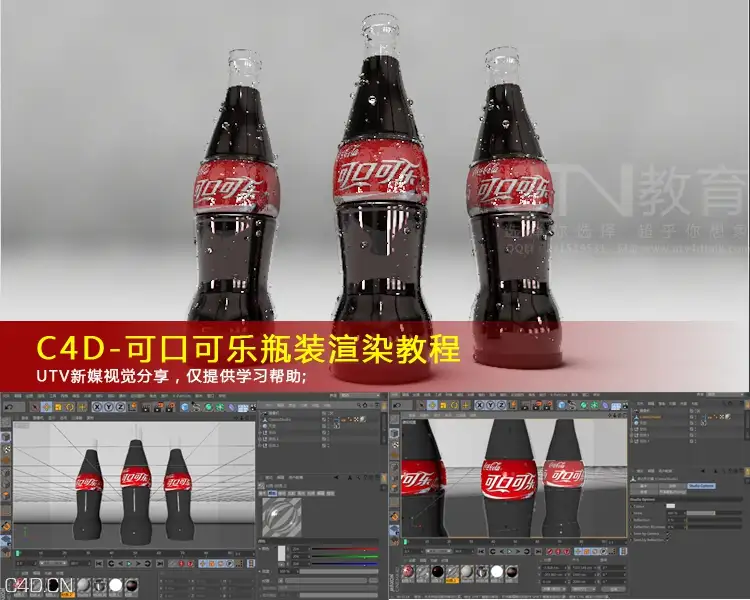
Task: Click material preview thumbnail in left attribute panel
Action: click(x=282, y=517)
